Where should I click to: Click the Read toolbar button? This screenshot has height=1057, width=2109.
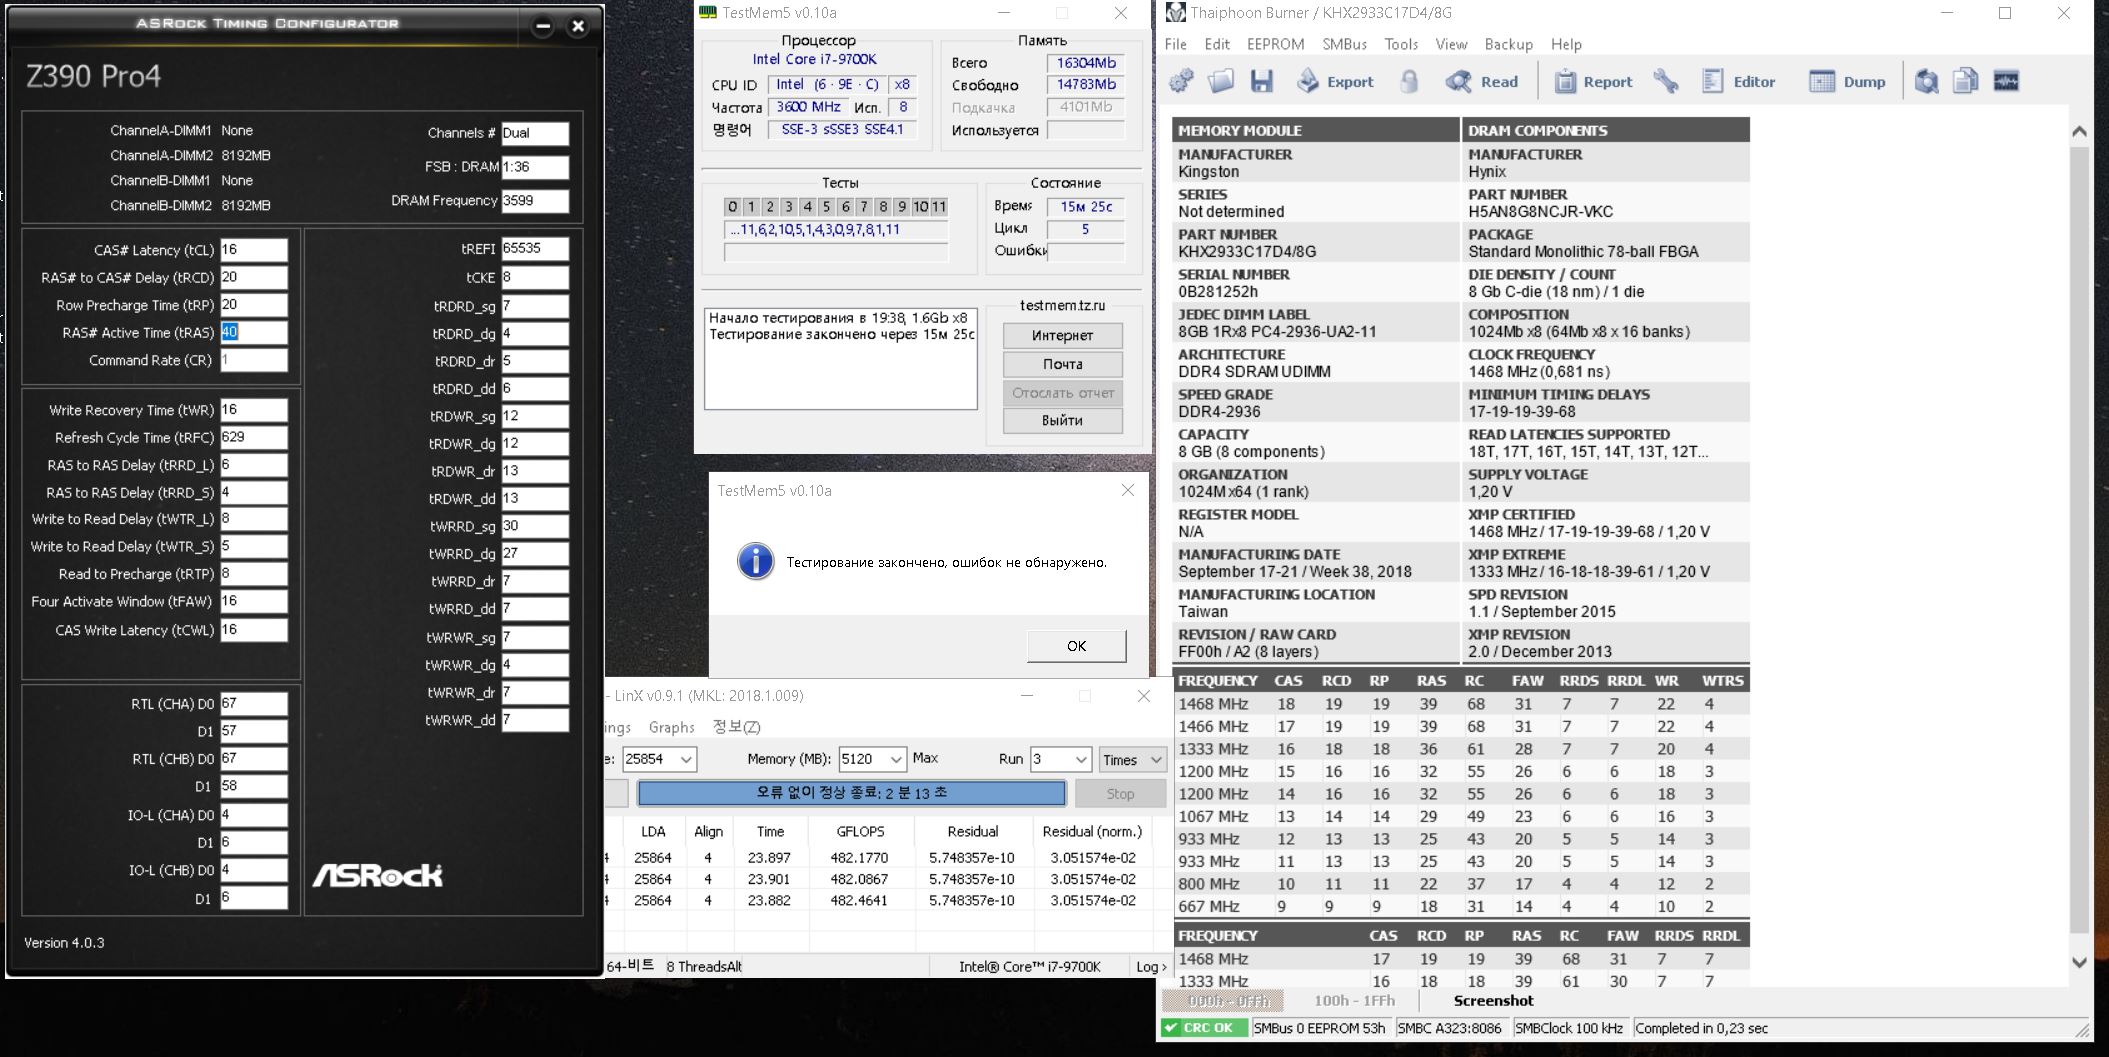1482,82
